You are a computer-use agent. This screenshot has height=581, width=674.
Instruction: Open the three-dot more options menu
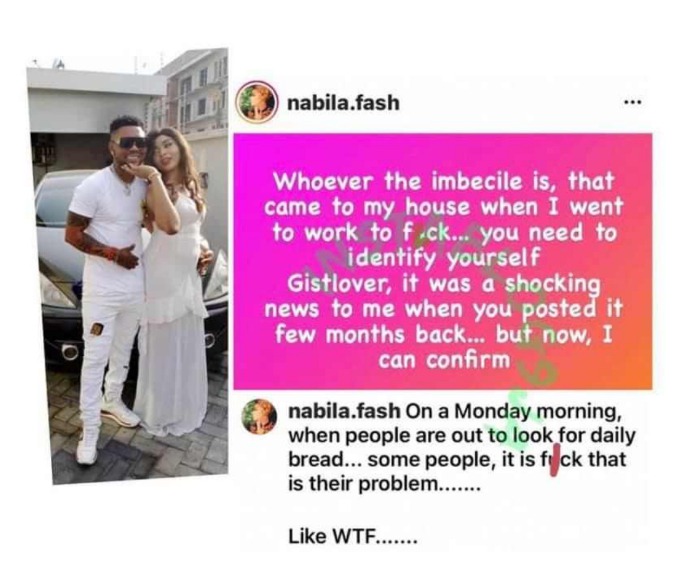tap(633, 102)
